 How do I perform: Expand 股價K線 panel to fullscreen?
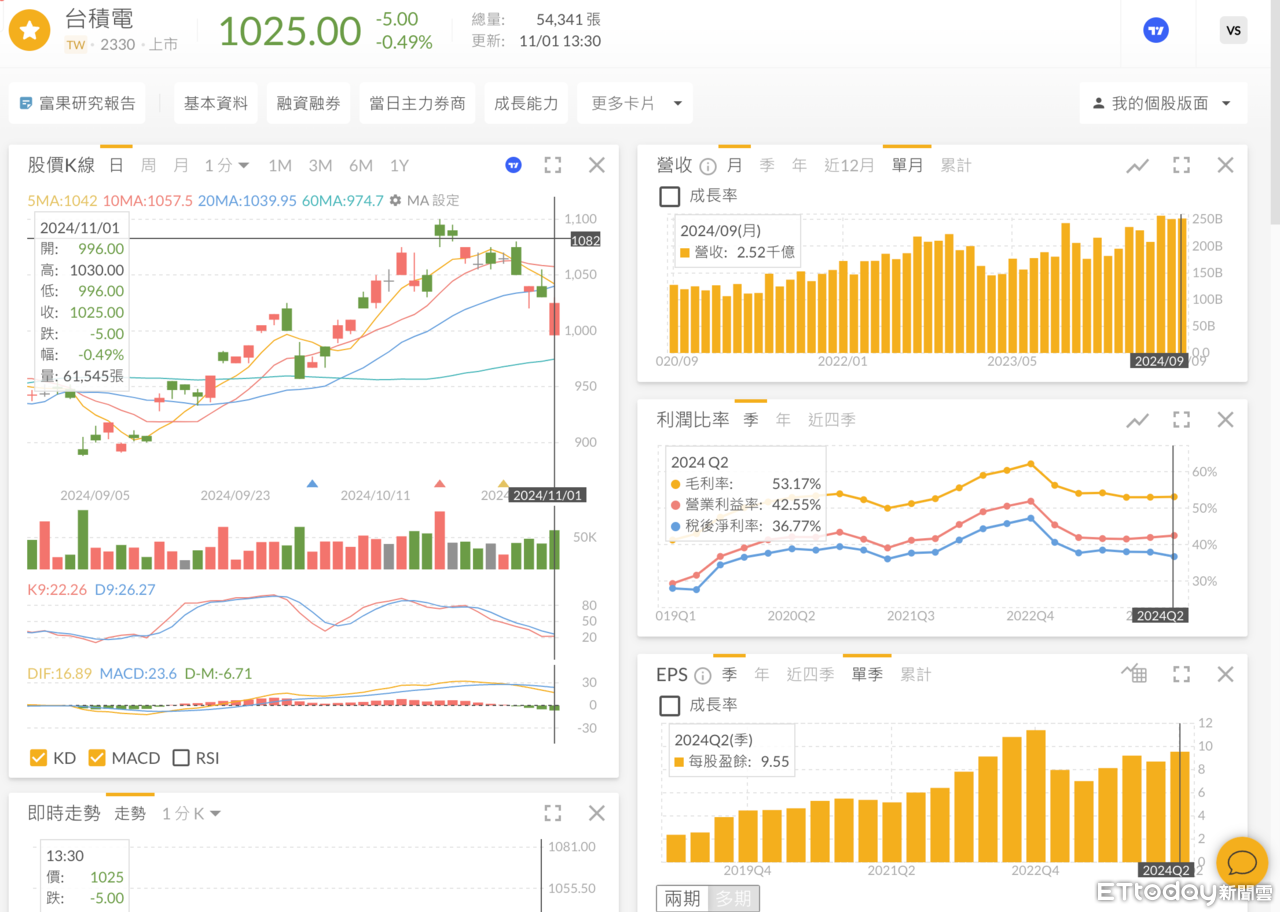click(553, 165)
